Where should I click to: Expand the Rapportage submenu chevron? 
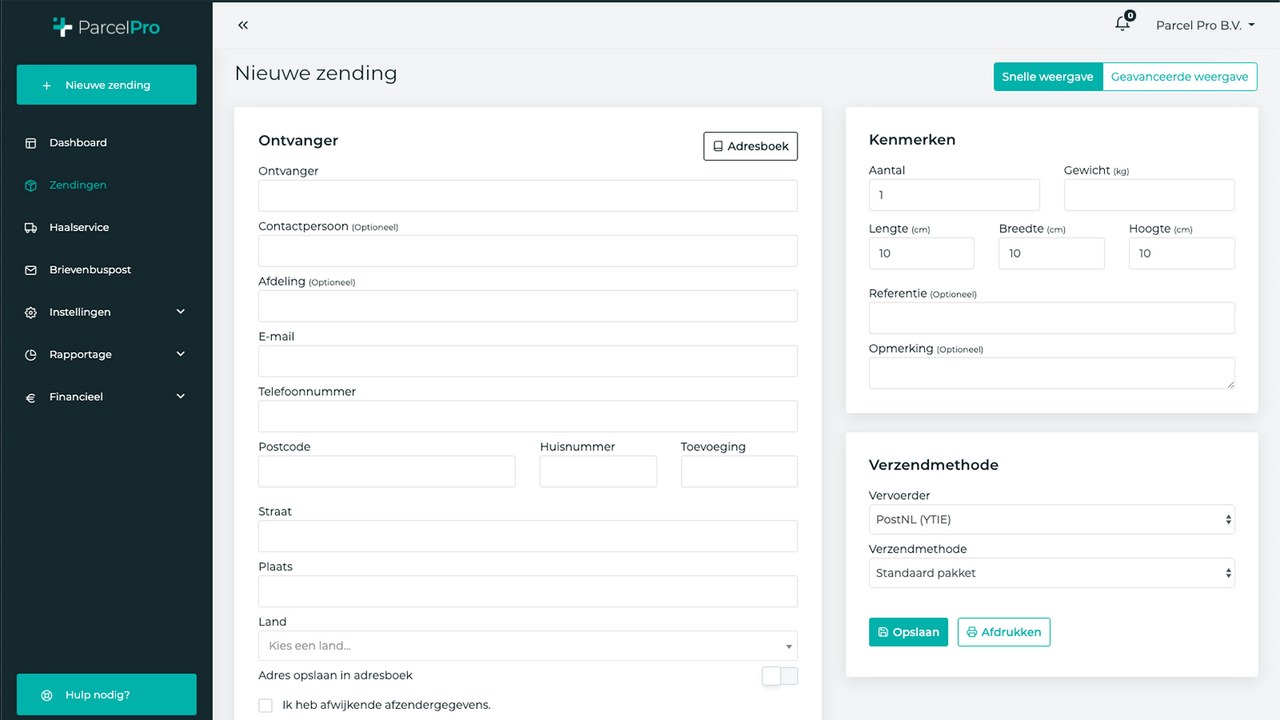(x=181, y=354)
